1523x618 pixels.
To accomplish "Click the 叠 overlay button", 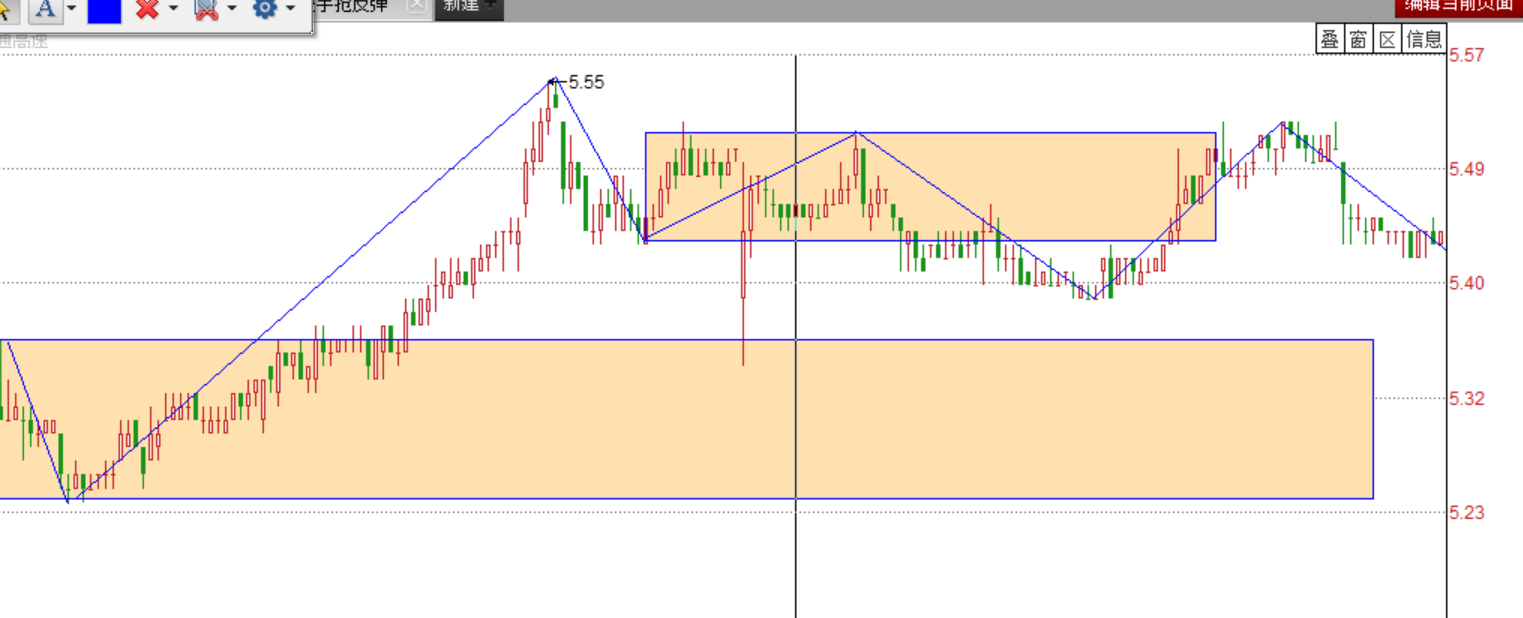I will (x=1329, y=40).
